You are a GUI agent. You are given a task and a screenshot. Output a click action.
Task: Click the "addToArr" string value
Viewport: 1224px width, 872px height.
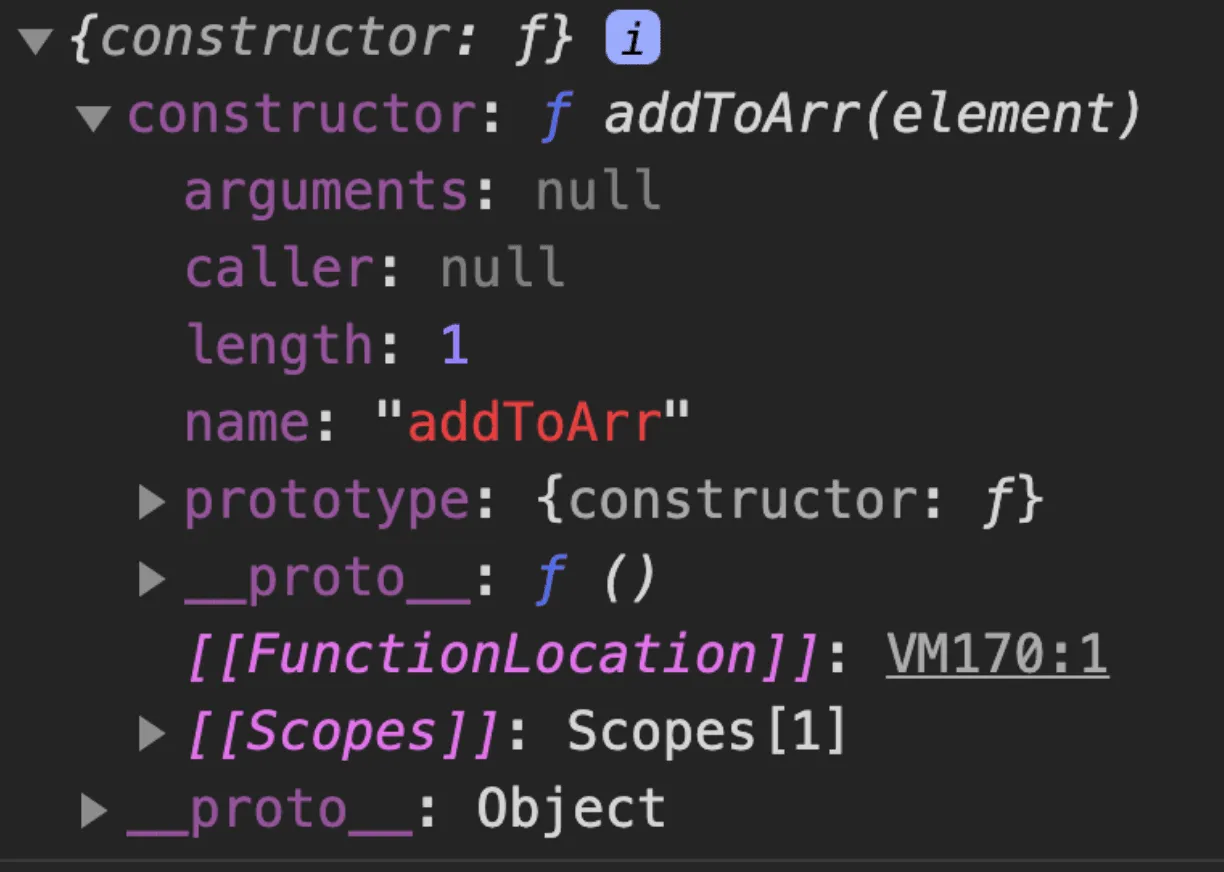click(x=534, y=423)
